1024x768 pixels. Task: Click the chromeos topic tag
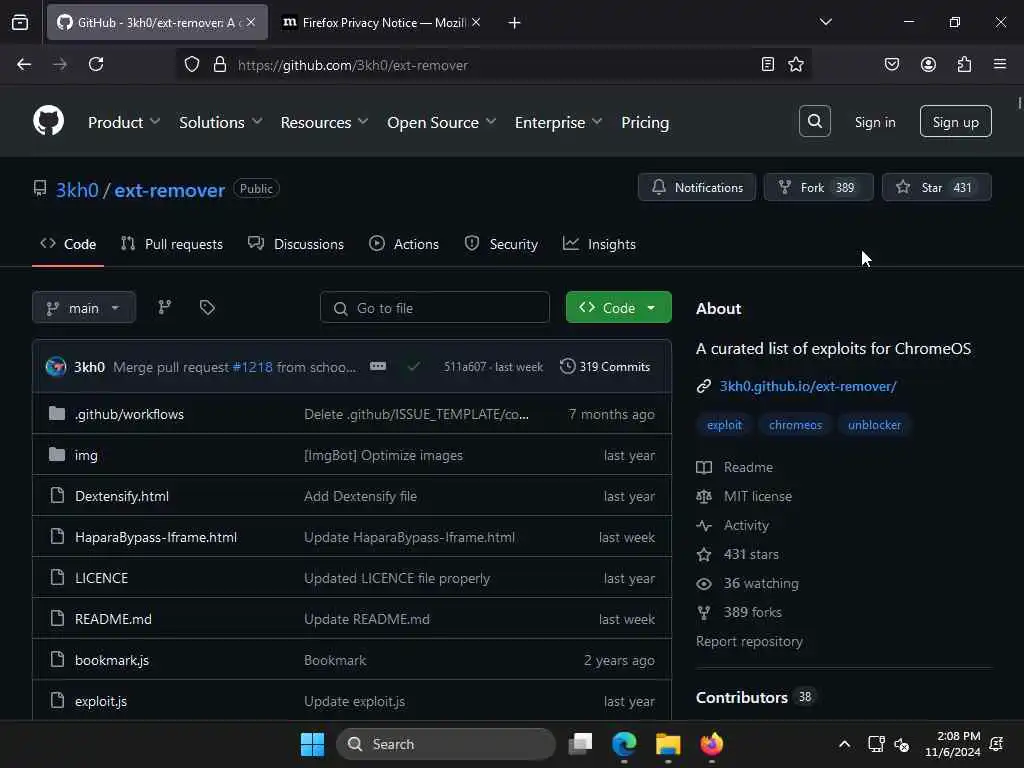point(795,424)
